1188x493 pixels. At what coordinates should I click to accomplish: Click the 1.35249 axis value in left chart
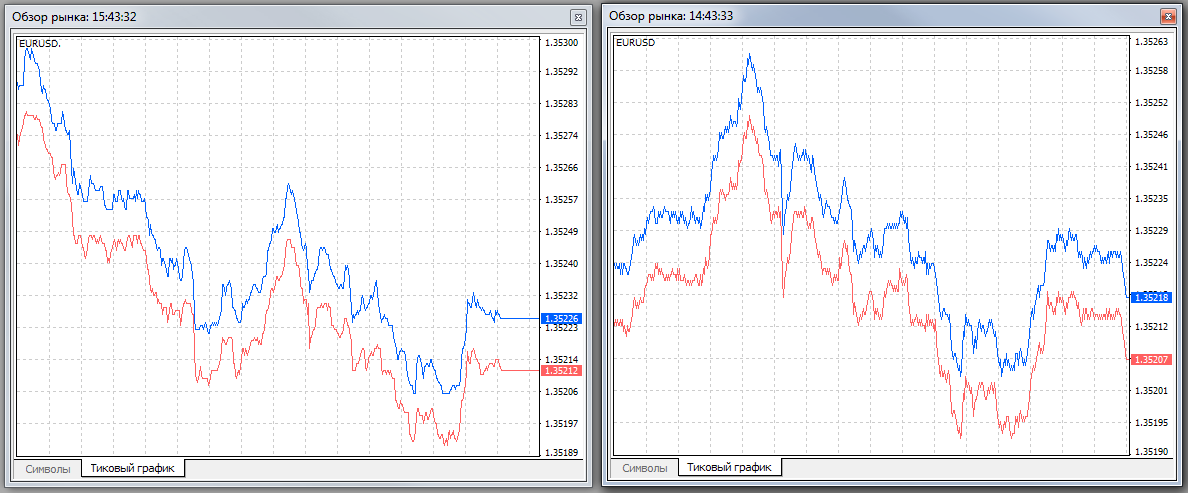pyautogui.click(x=561, y=232)
